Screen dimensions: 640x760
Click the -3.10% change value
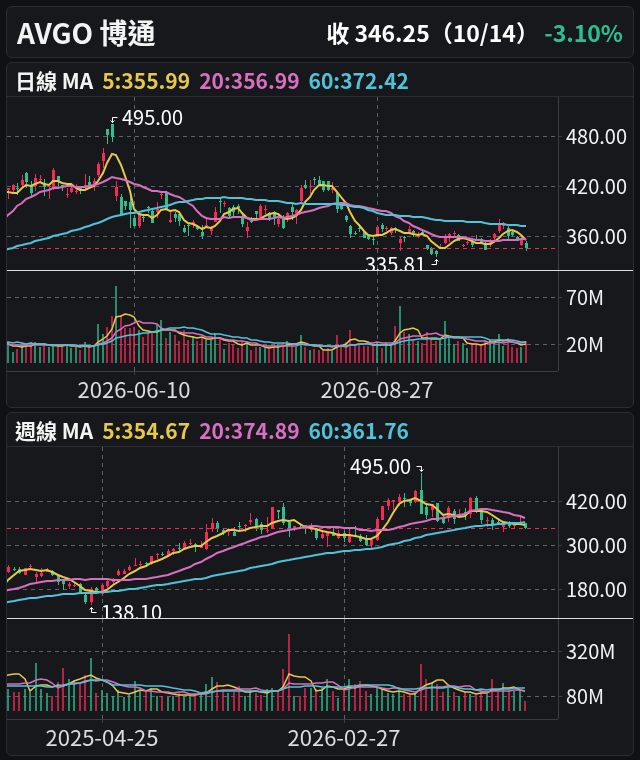pyautogui.click(x=583, y=34)
